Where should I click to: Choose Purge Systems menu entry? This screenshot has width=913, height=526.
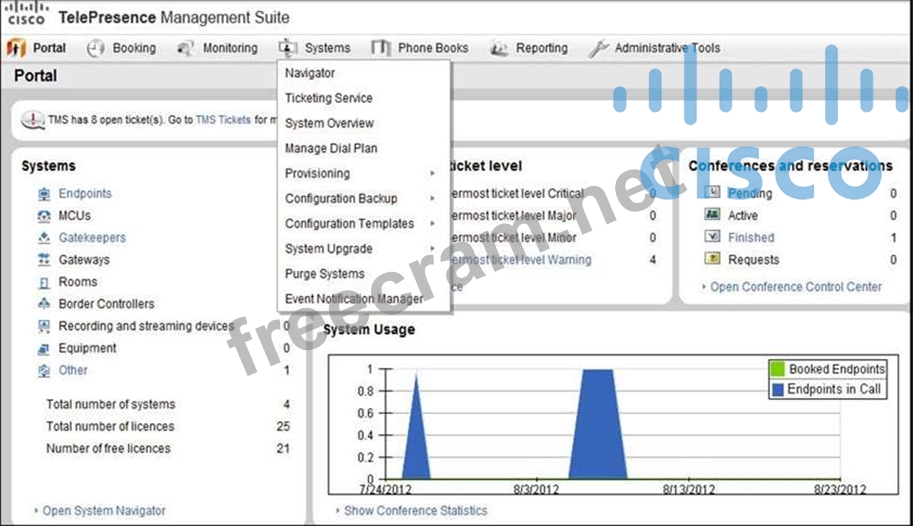click(325, 274)
